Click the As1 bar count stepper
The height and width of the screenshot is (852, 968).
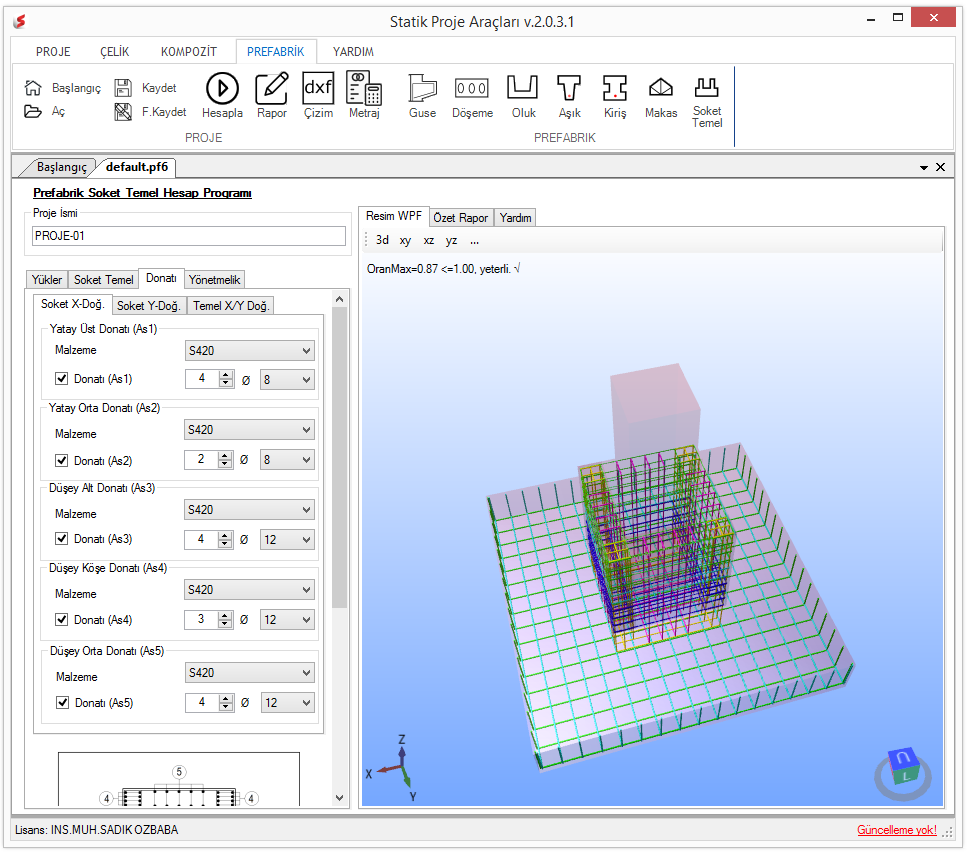click(226, 378)
